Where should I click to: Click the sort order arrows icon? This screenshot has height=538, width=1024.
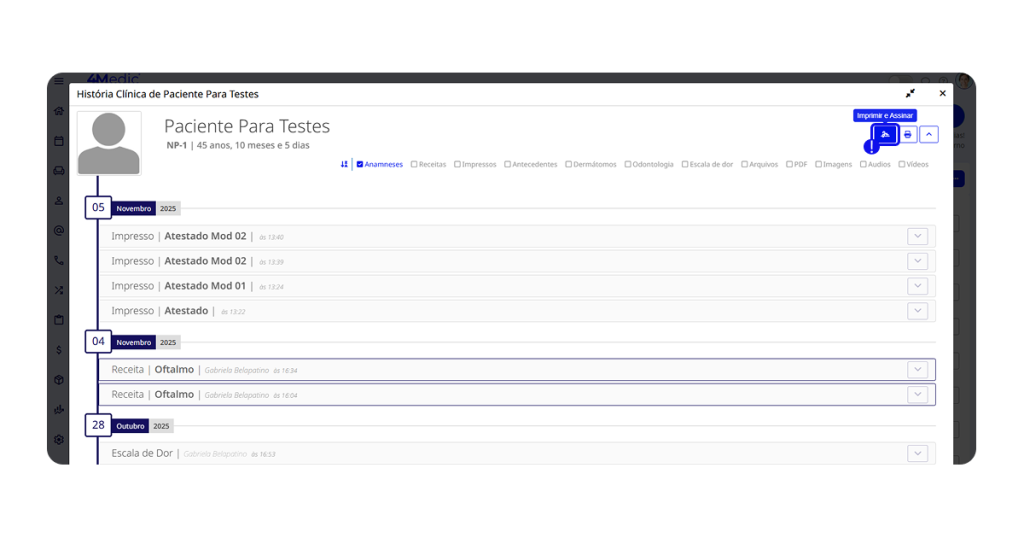tap(344, 164)
